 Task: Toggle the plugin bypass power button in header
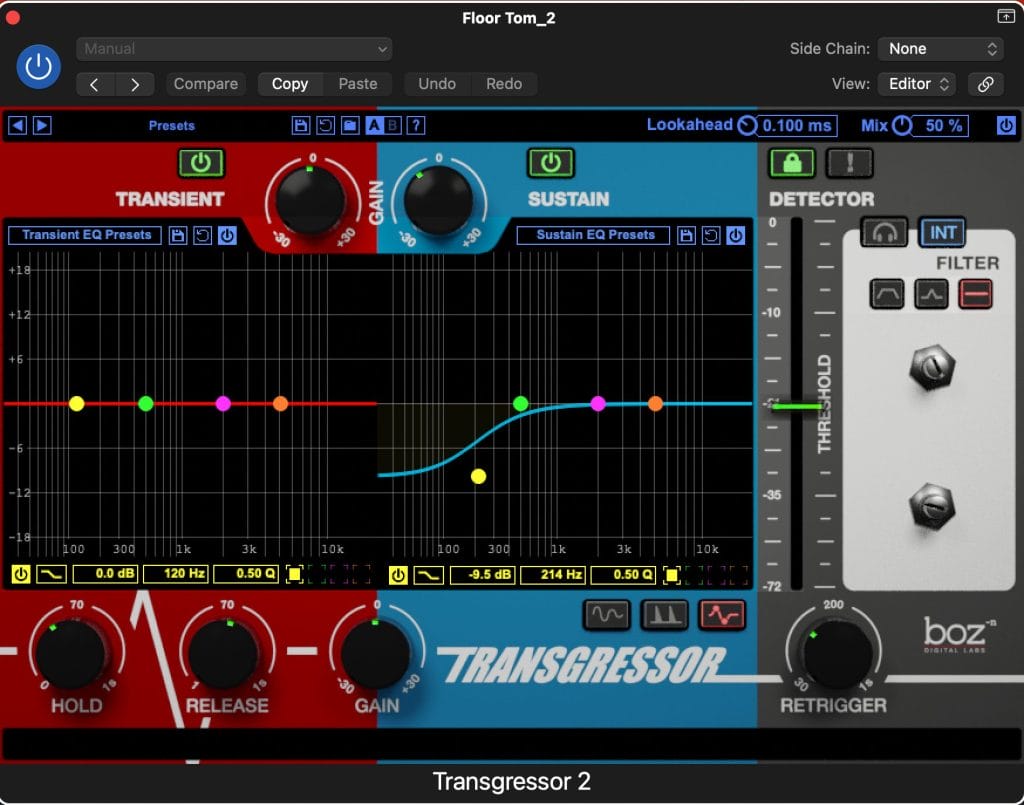[38, 66]
